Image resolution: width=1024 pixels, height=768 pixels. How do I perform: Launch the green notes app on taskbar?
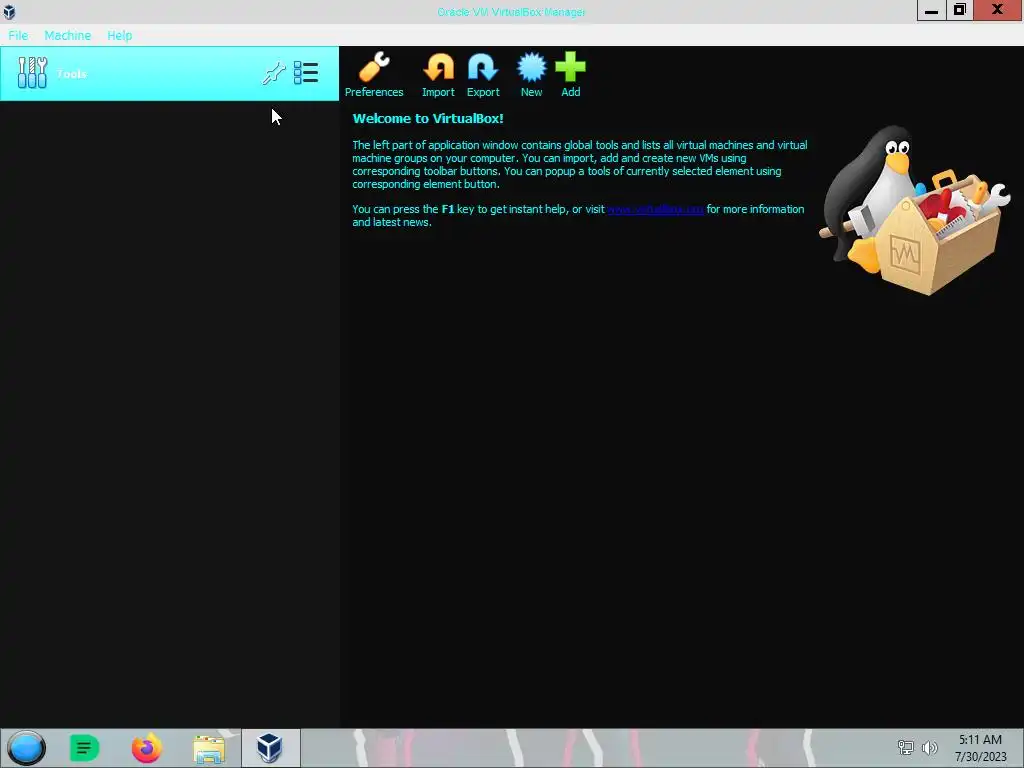[x=84, y=748]
